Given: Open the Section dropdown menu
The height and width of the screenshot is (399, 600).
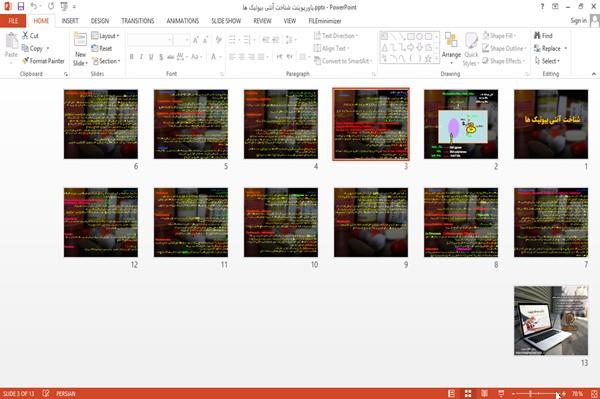Looking at the screenshot, I should pos(106,61).
